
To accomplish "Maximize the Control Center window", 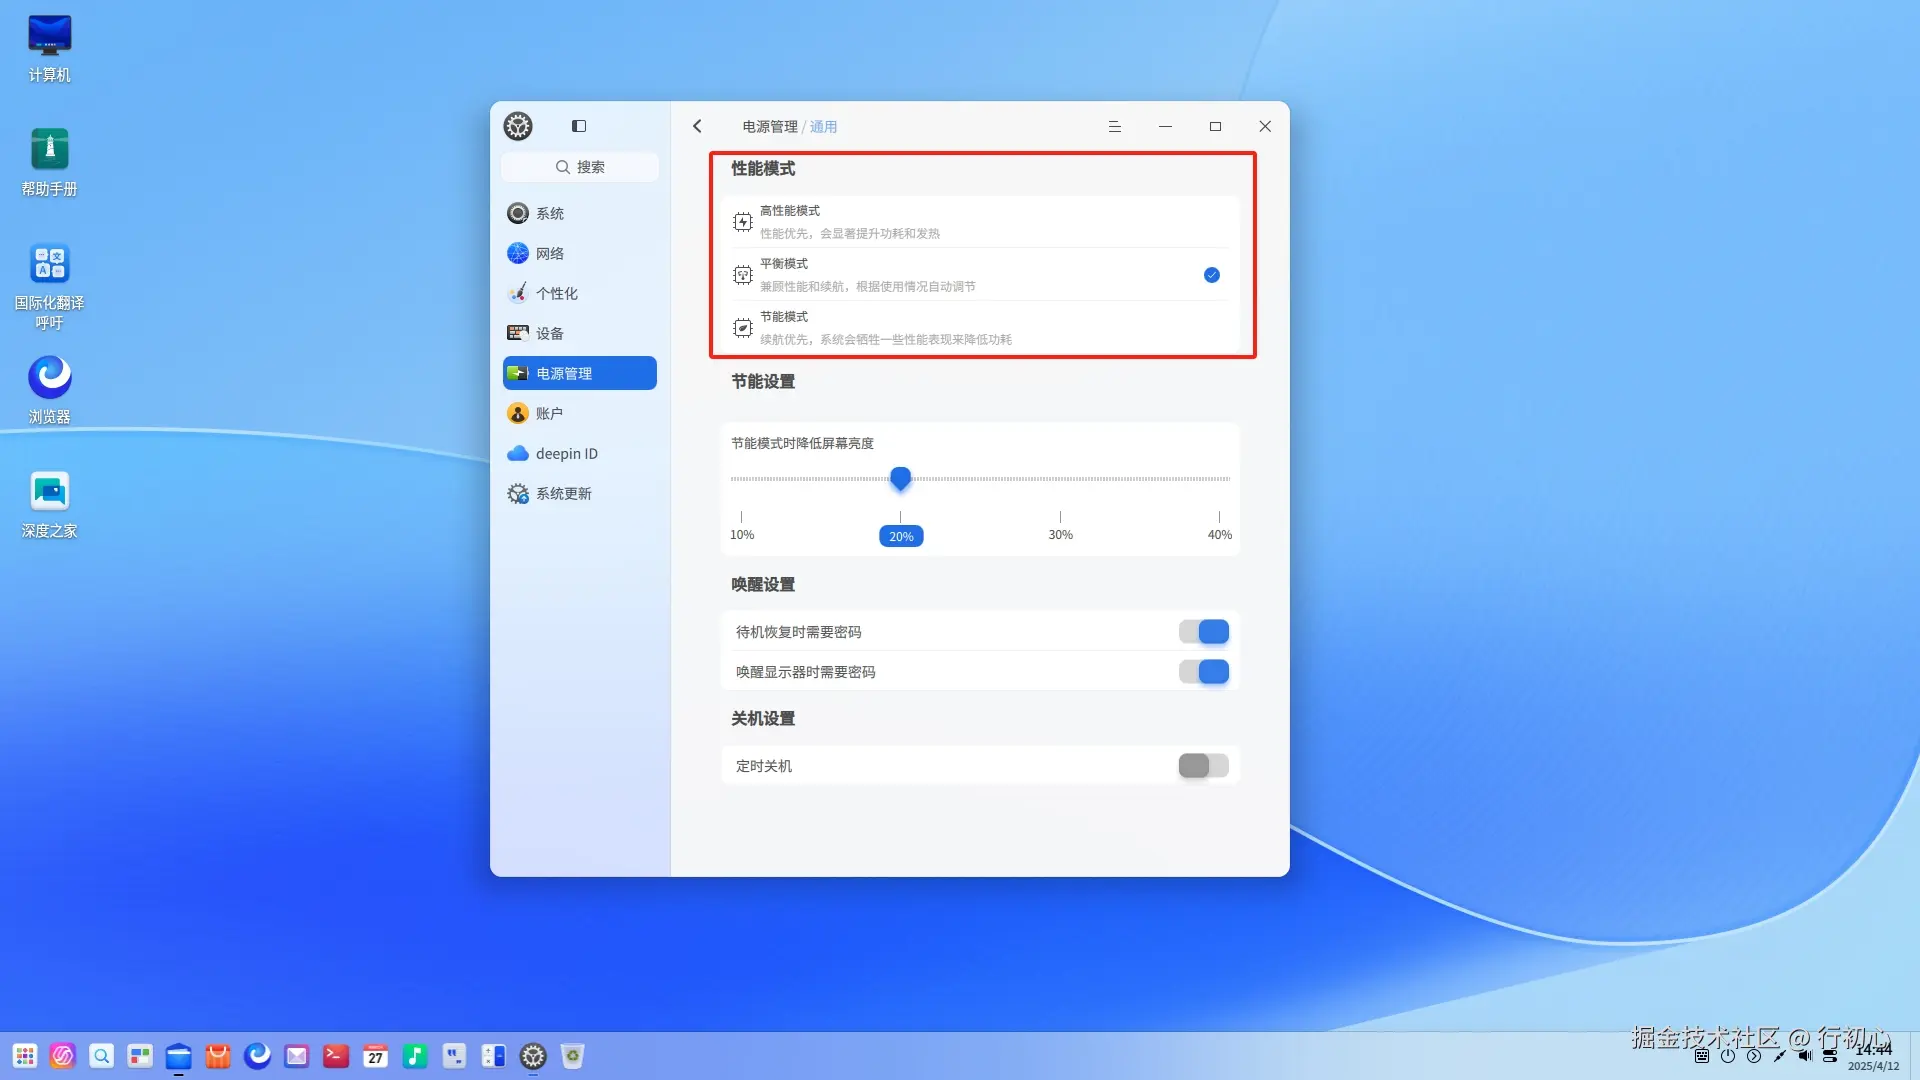I will [x=1215, y=127].
